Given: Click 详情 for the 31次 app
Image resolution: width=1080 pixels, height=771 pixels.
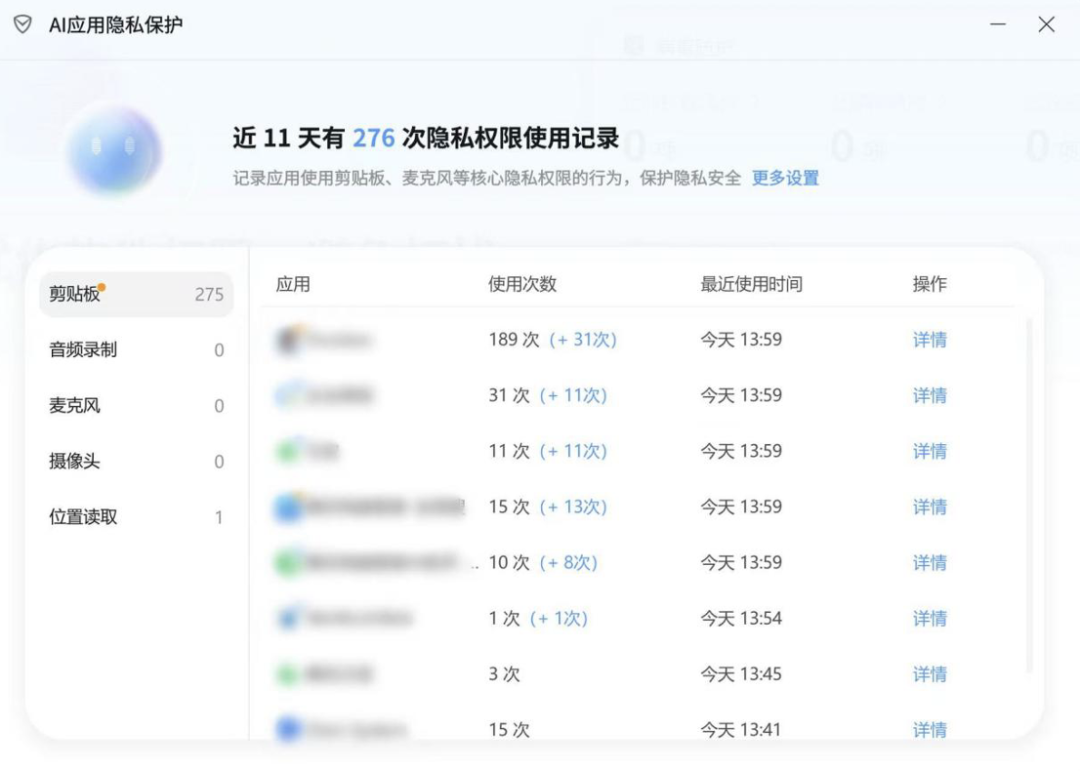Looking at the screenshot, I should point(929,395).
